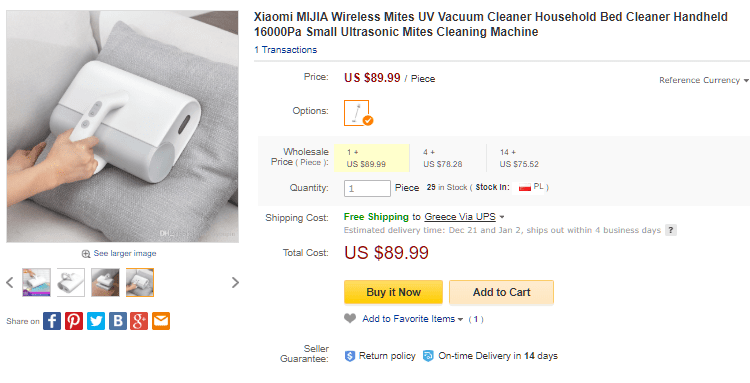Screen dimensions: 750x383
Task: Share listing on Twitter icon
Action: point(96,321)
